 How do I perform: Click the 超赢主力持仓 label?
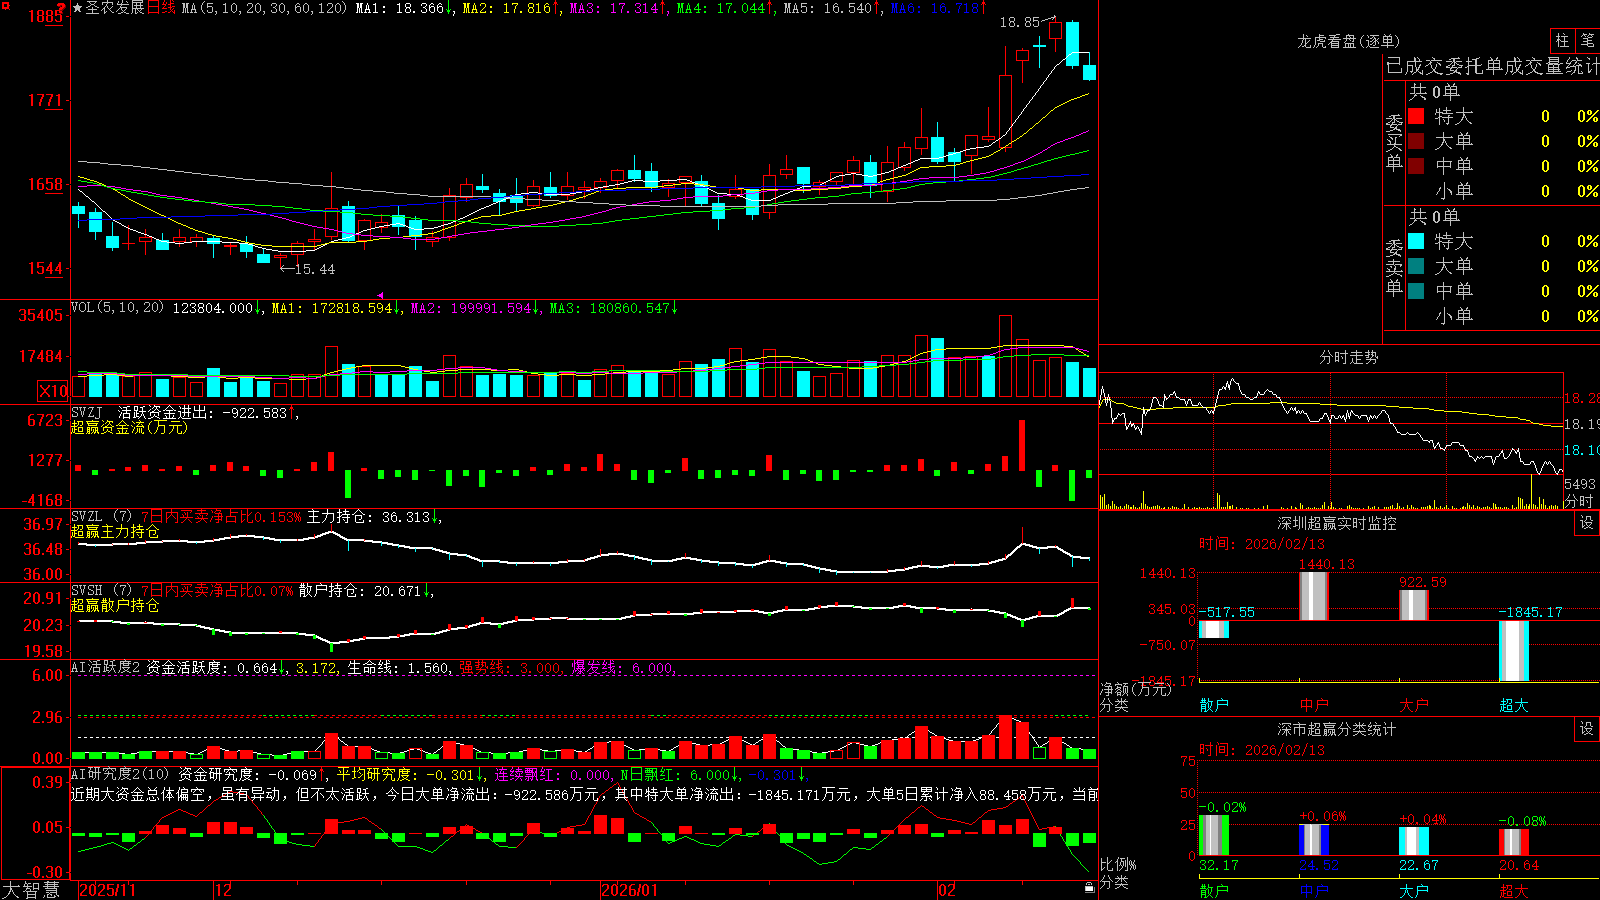(115, 531)
